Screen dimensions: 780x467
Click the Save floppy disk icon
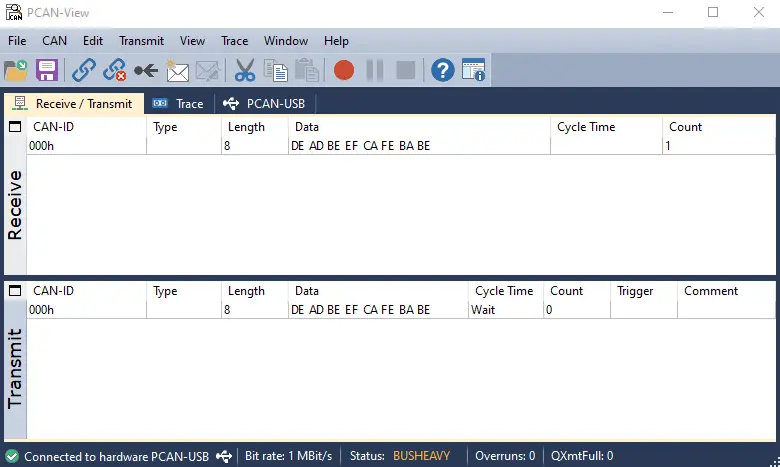point(46,70)
